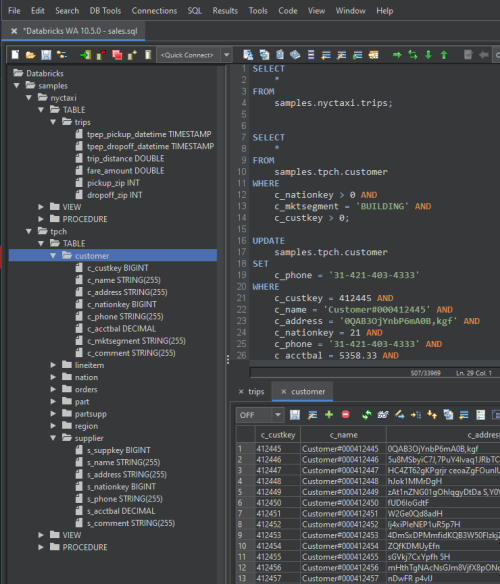Click the green arrow connect icon
The width and height of the screenshot is (500, 584).
pyautogui.click(x=85, y=55)
